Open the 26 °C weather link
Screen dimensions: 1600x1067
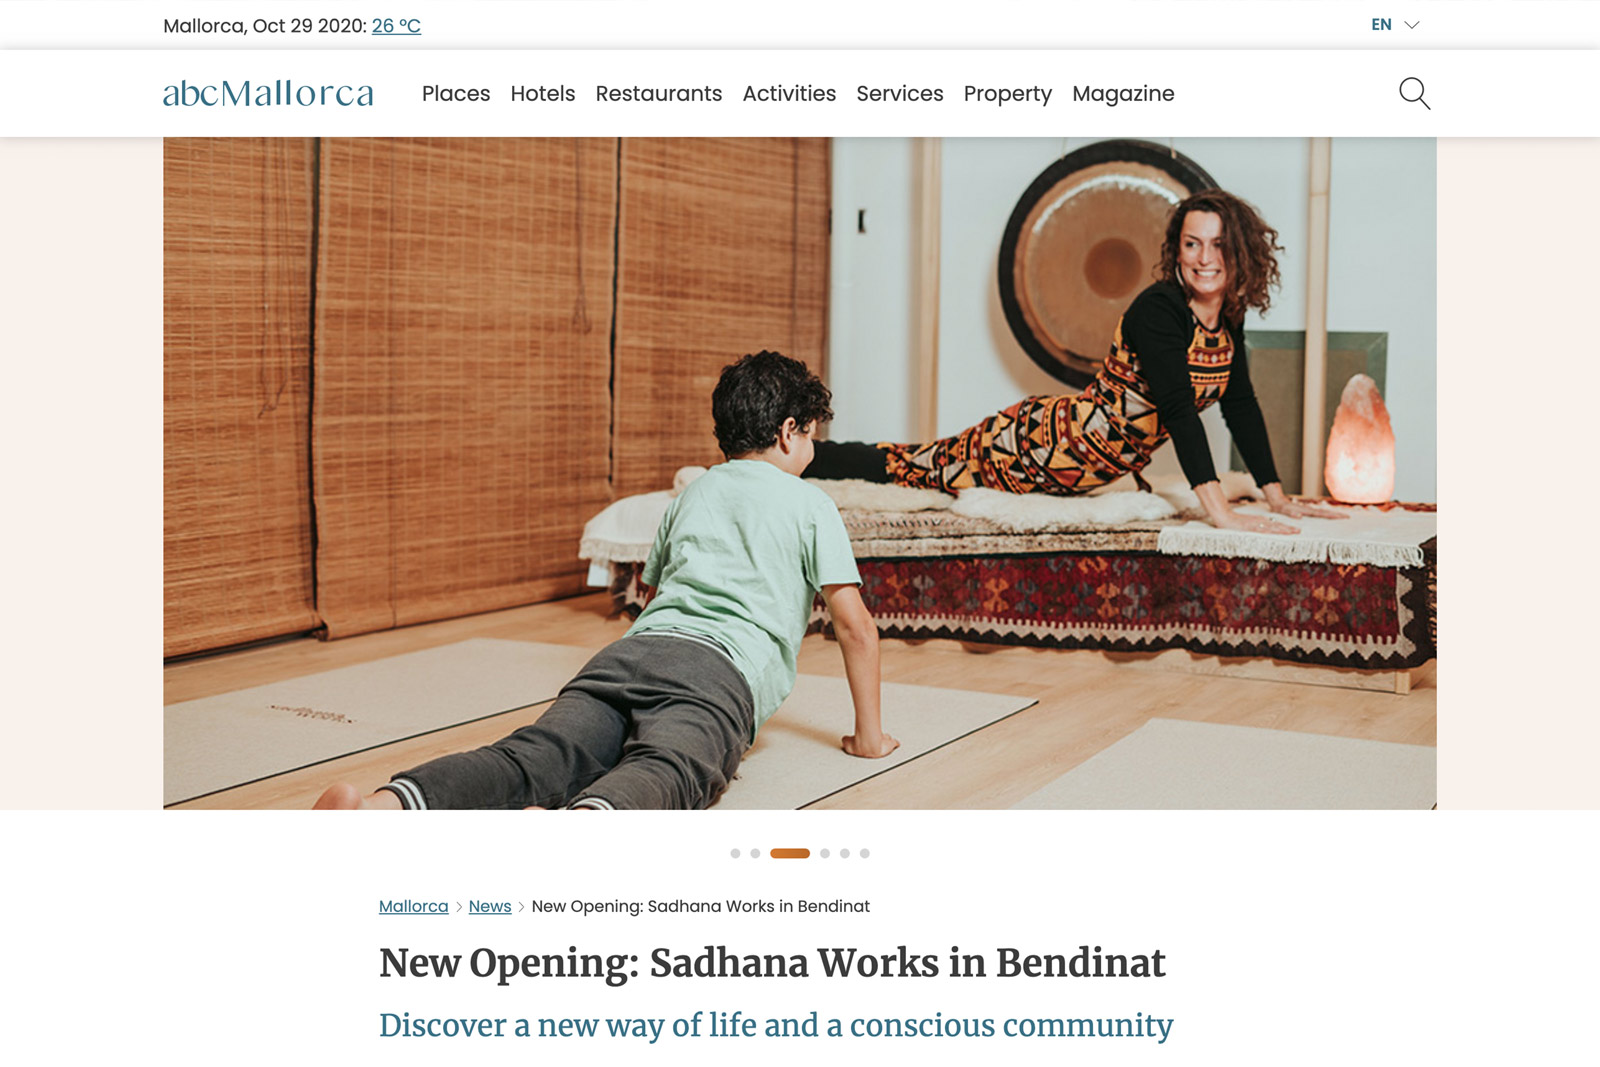point(396,26)
